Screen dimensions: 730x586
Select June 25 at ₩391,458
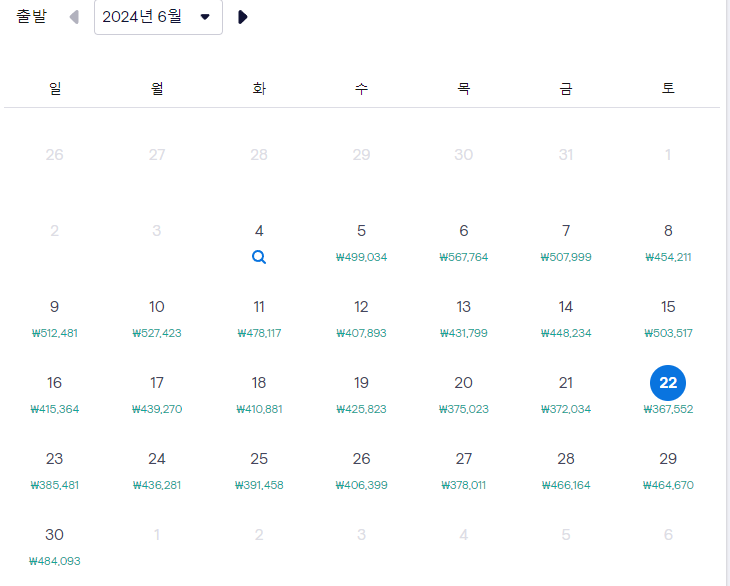tap(259, 471)
